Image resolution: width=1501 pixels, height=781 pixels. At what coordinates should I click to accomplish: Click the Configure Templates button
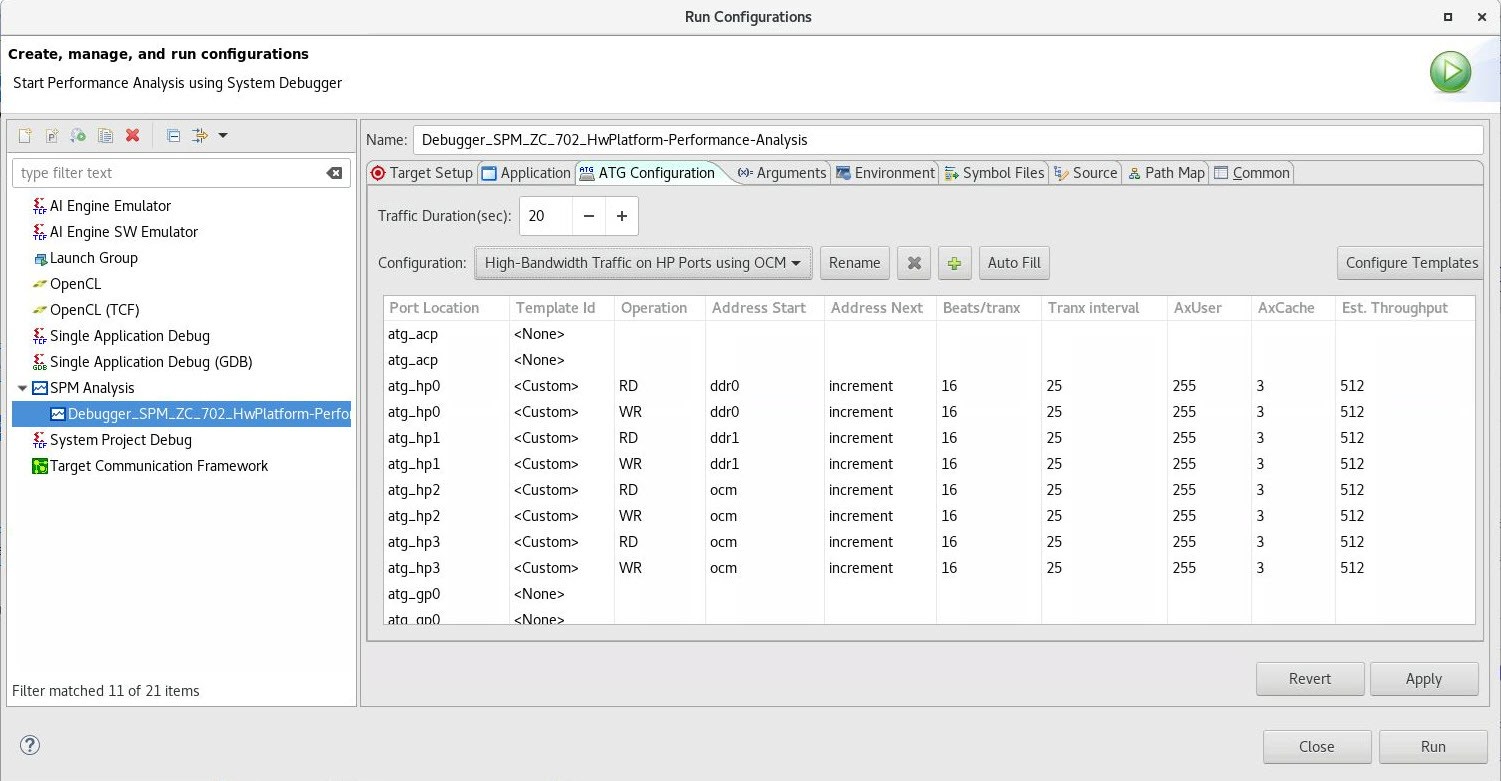pyautogui.click(x=1410, y=263)
